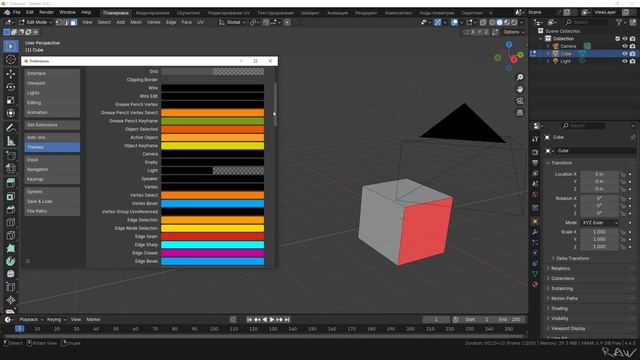The image size is (640, 360).
Task: Click the Edge Seam color swatch
Action: tap(212, 236)
